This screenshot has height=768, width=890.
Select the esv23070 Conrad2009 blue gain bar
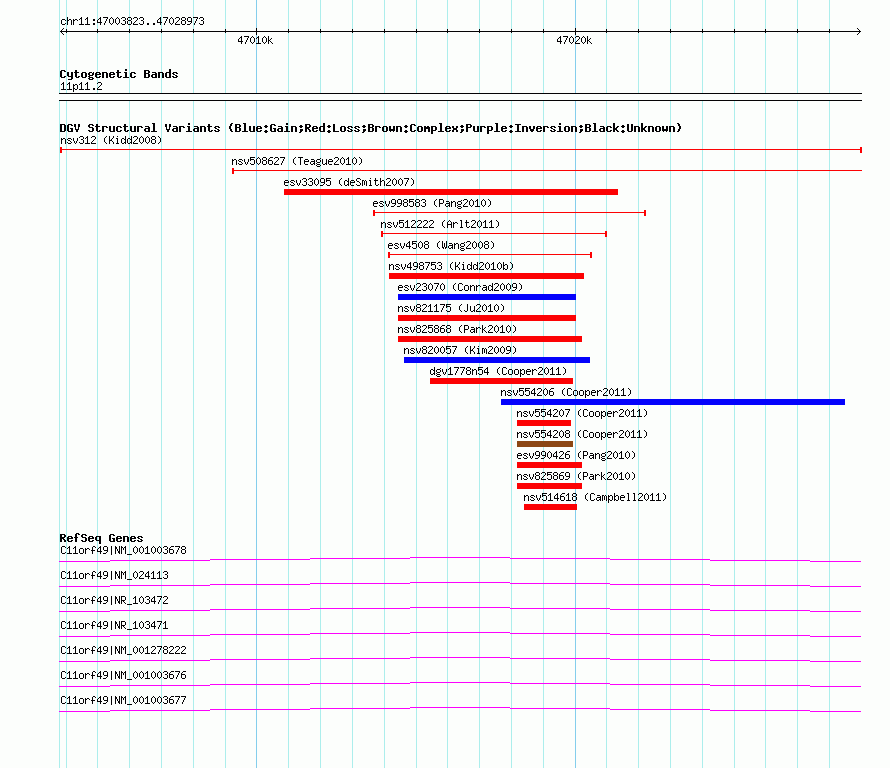tap(486, 297)
